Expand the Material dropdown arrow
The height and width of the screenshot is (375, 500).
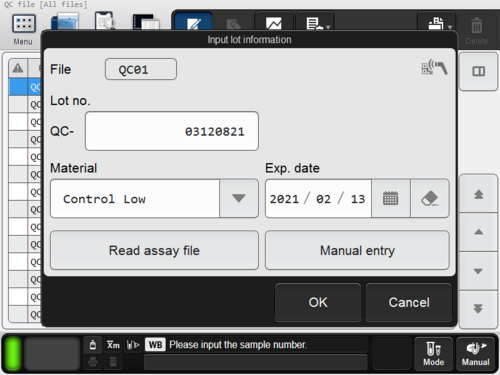coord(239,199)
